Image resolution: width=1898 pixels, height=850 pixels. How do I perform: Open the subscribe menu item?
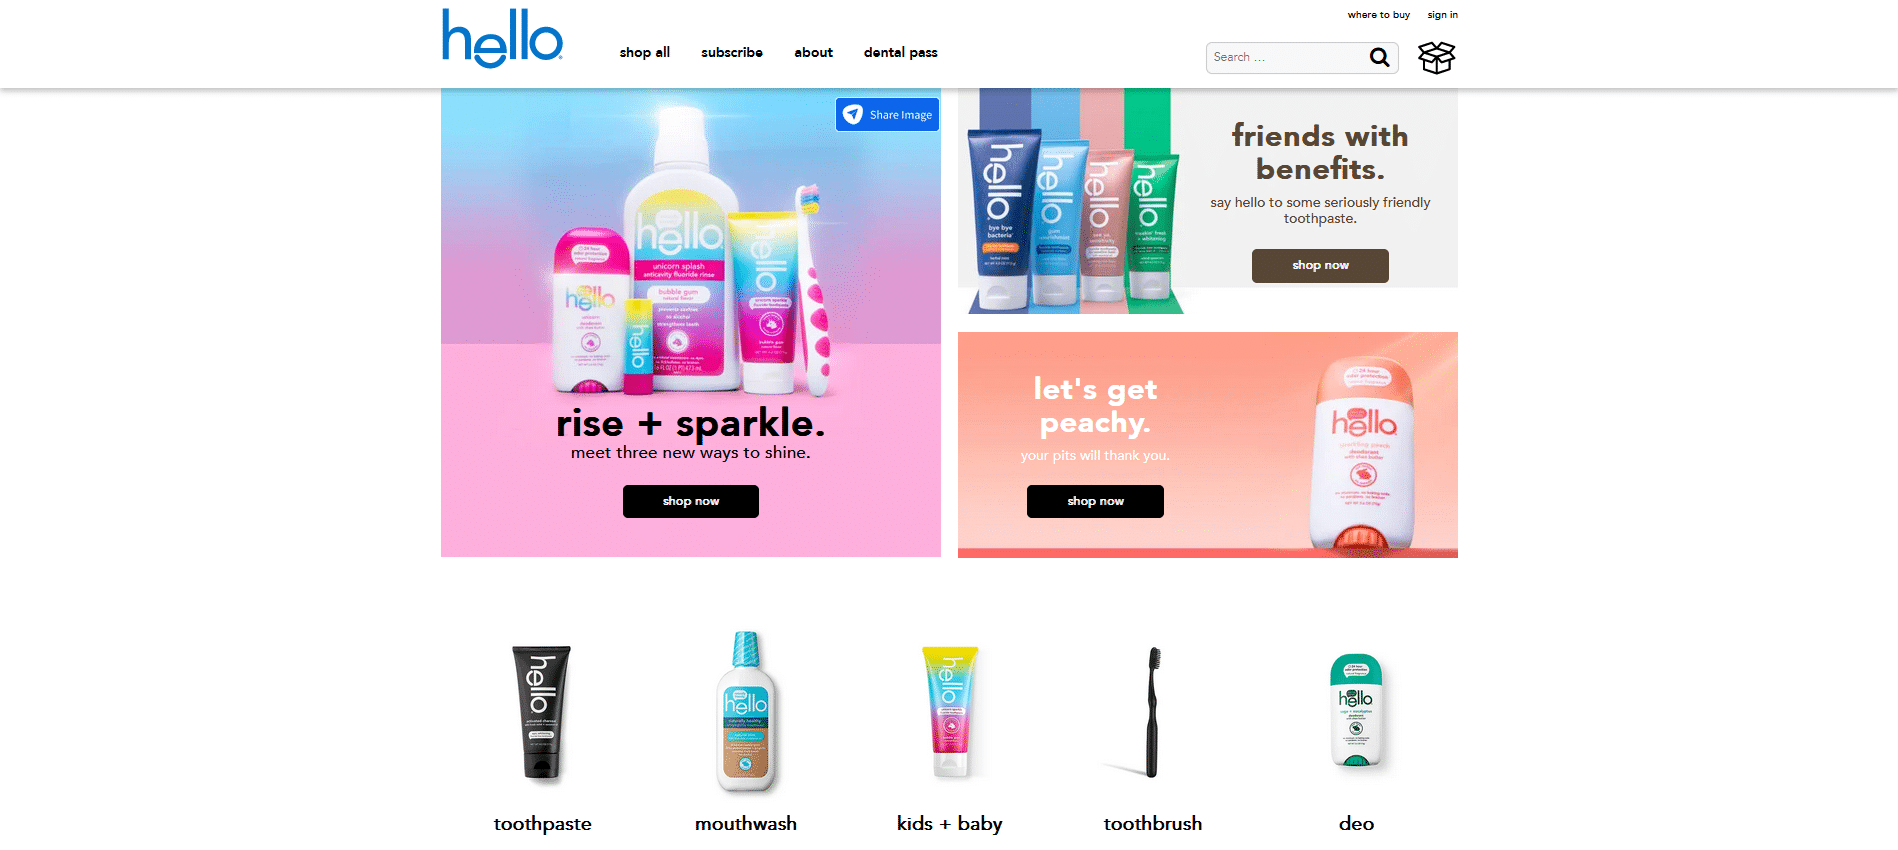[731, 53]
